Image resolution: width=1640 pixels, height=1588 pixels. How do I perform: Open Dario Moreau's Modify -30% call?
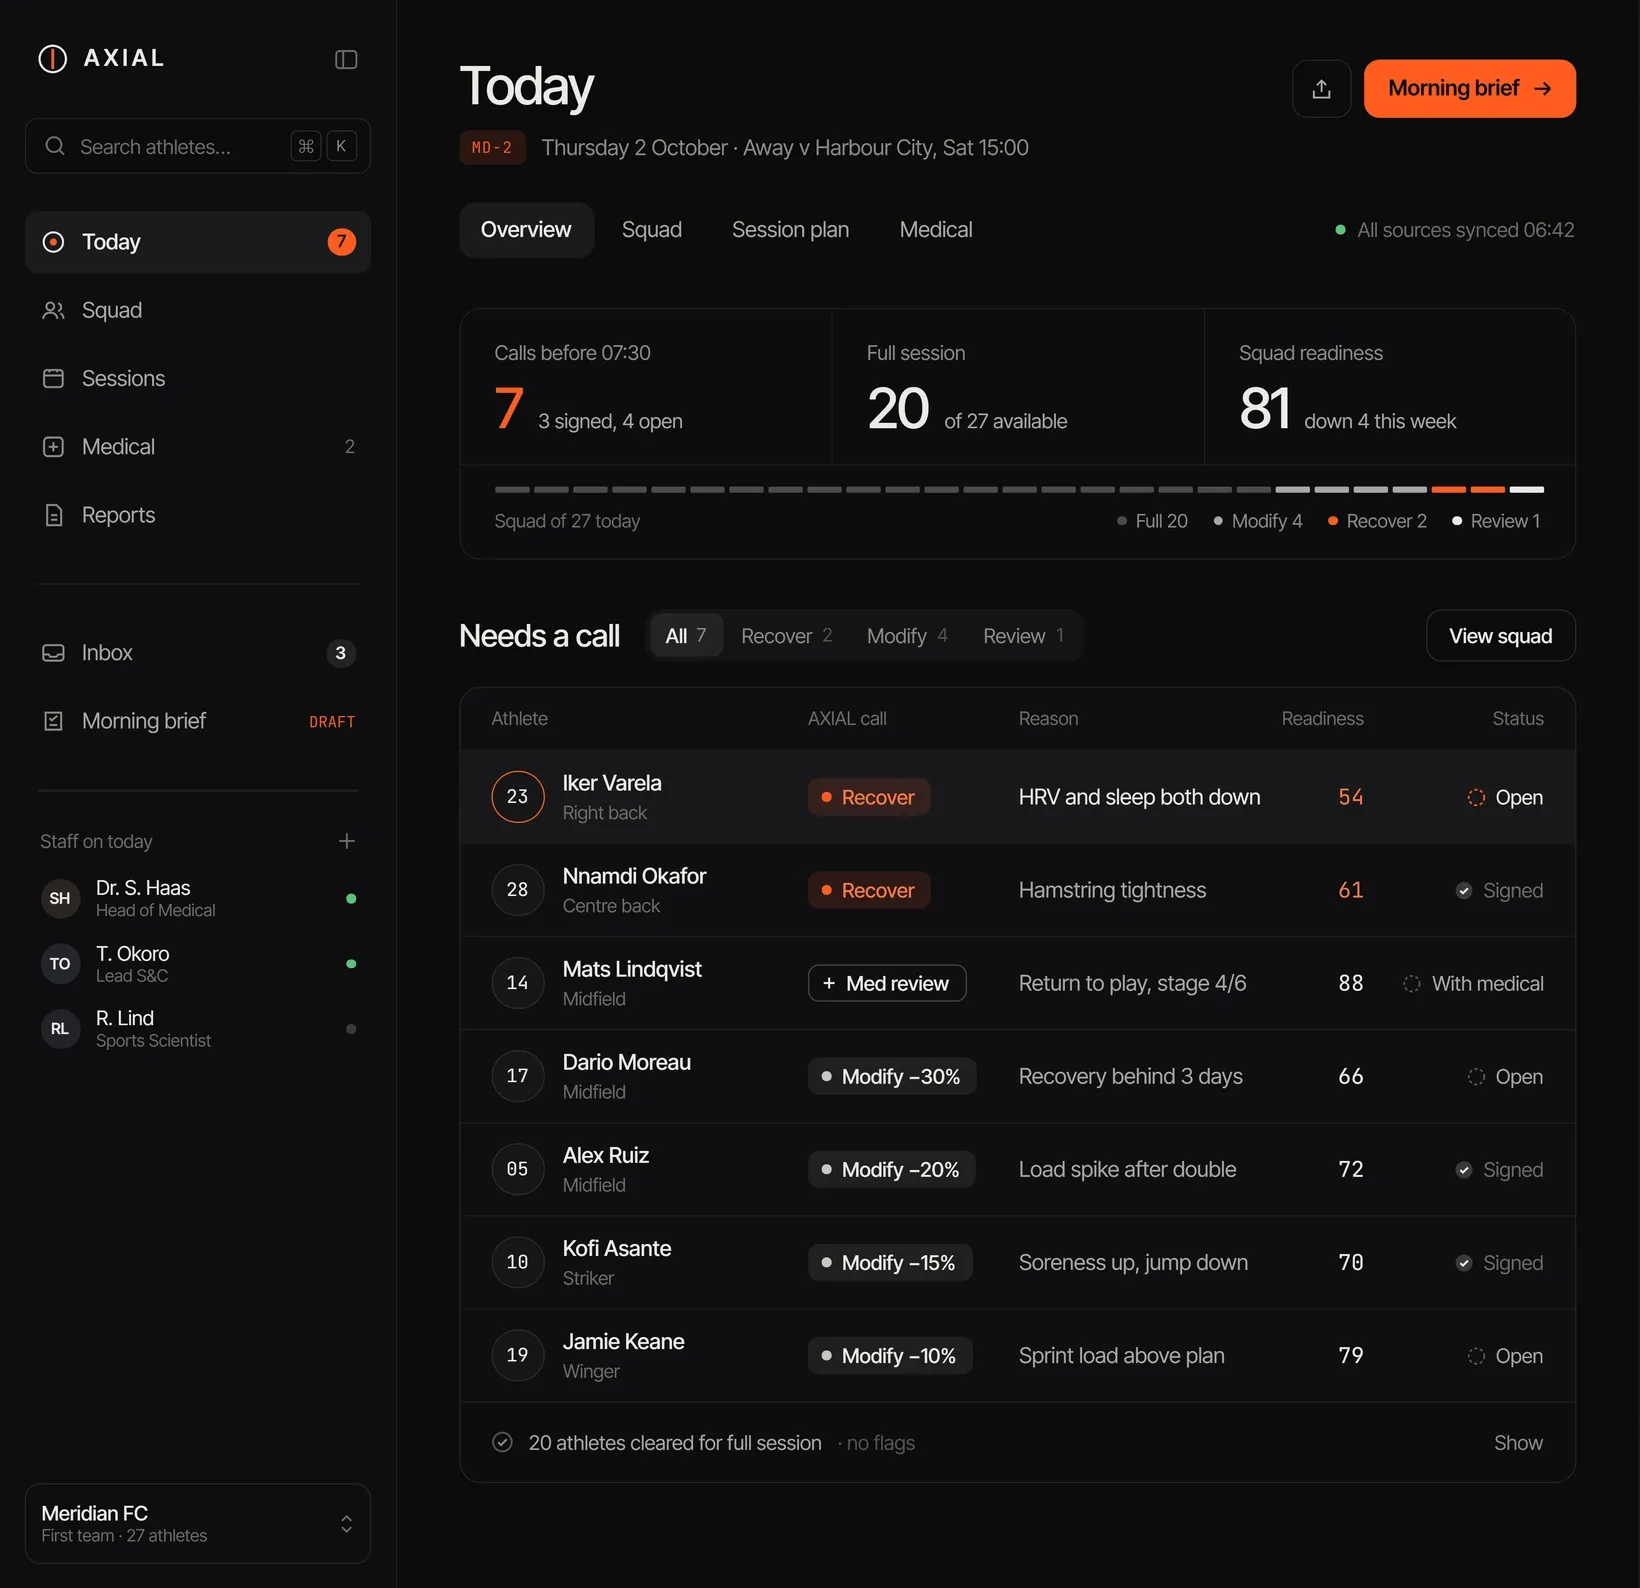(892, 1076)
